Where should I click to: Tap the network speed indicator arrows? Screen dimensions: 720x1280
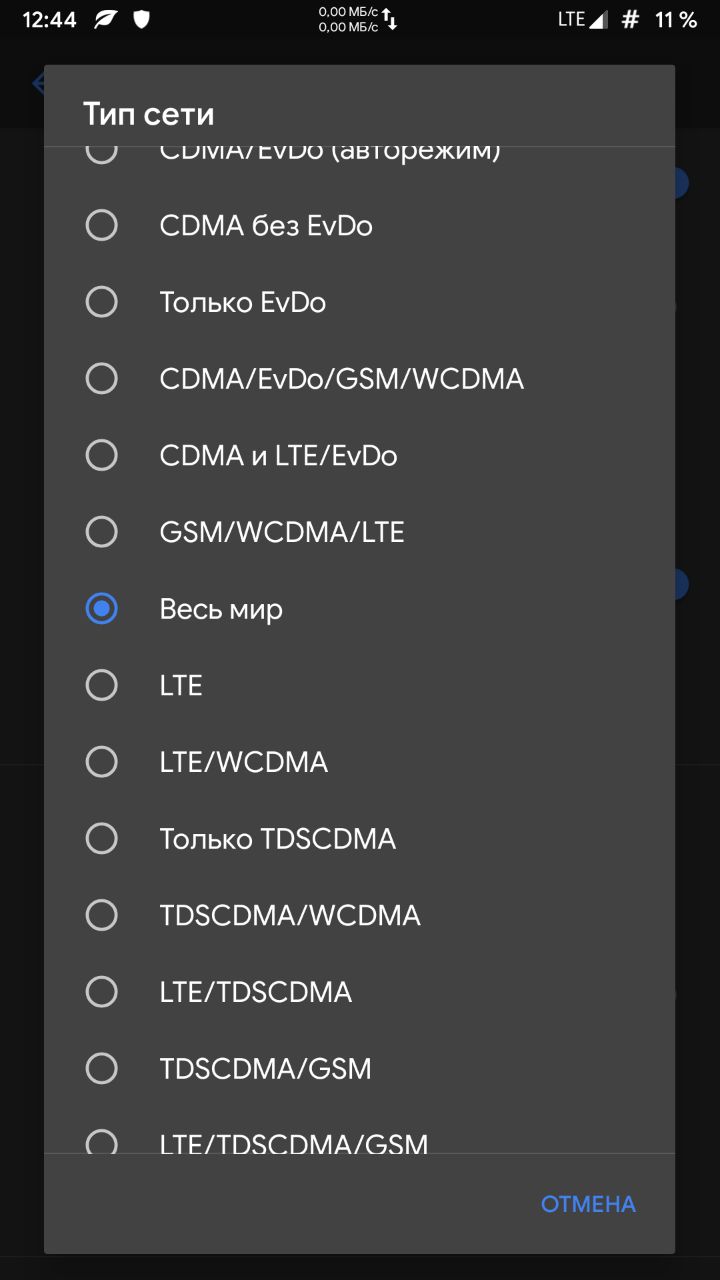click(390, 19)
